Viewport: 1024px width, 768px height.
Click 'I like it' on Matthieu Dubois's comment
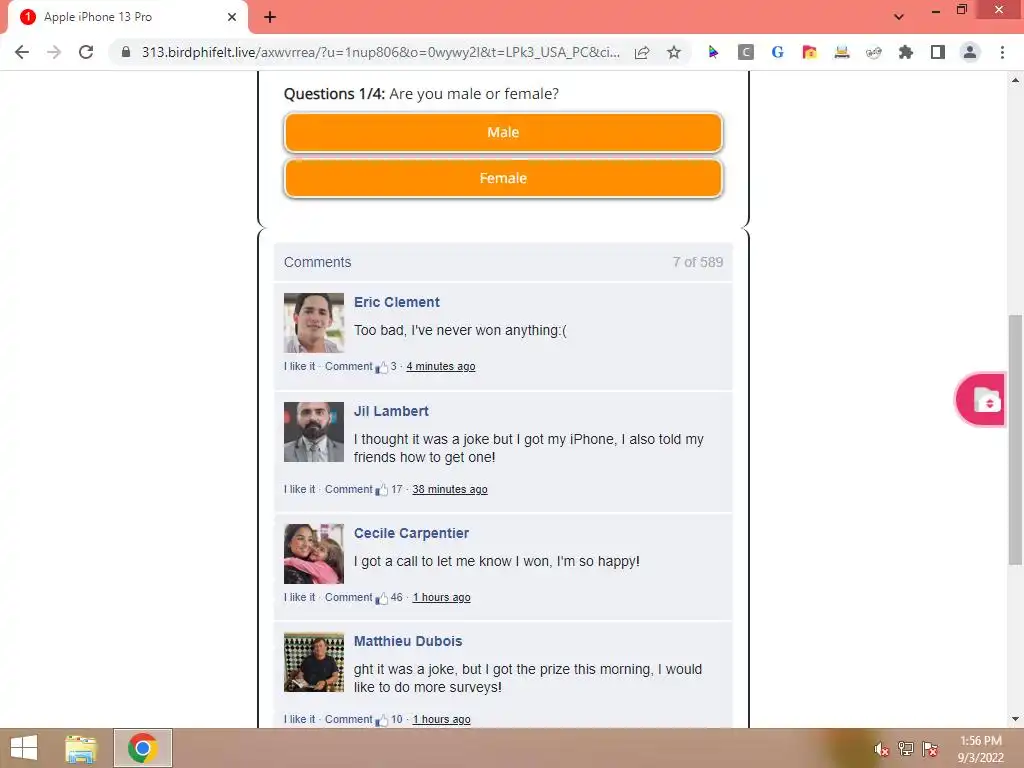(x=299, y=719)
